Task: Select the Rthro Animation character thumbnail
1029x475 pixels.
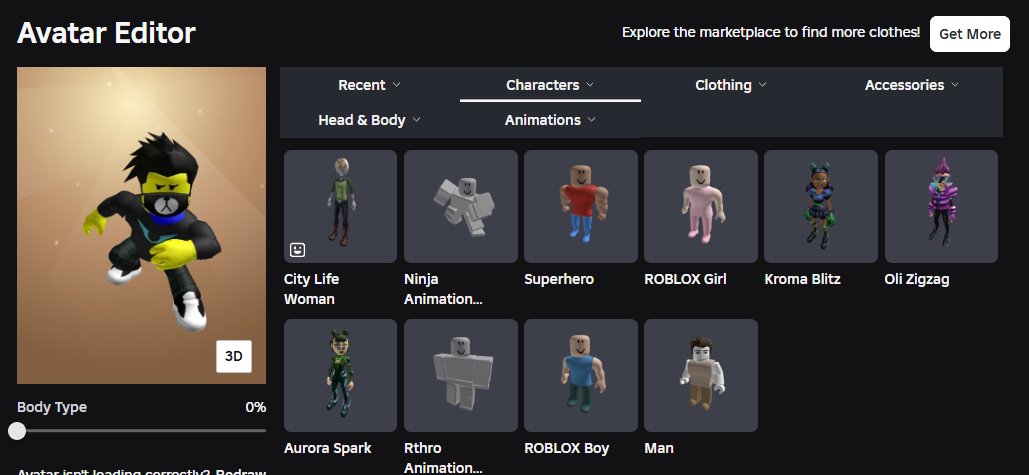Action: (x=461, y=375)
